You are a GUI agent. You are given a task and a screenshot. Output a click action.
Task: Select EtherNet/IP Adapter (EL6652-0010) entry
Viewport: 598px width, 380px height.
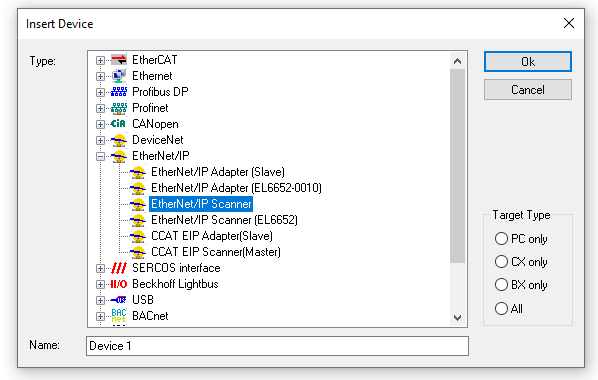click(236, 188)
